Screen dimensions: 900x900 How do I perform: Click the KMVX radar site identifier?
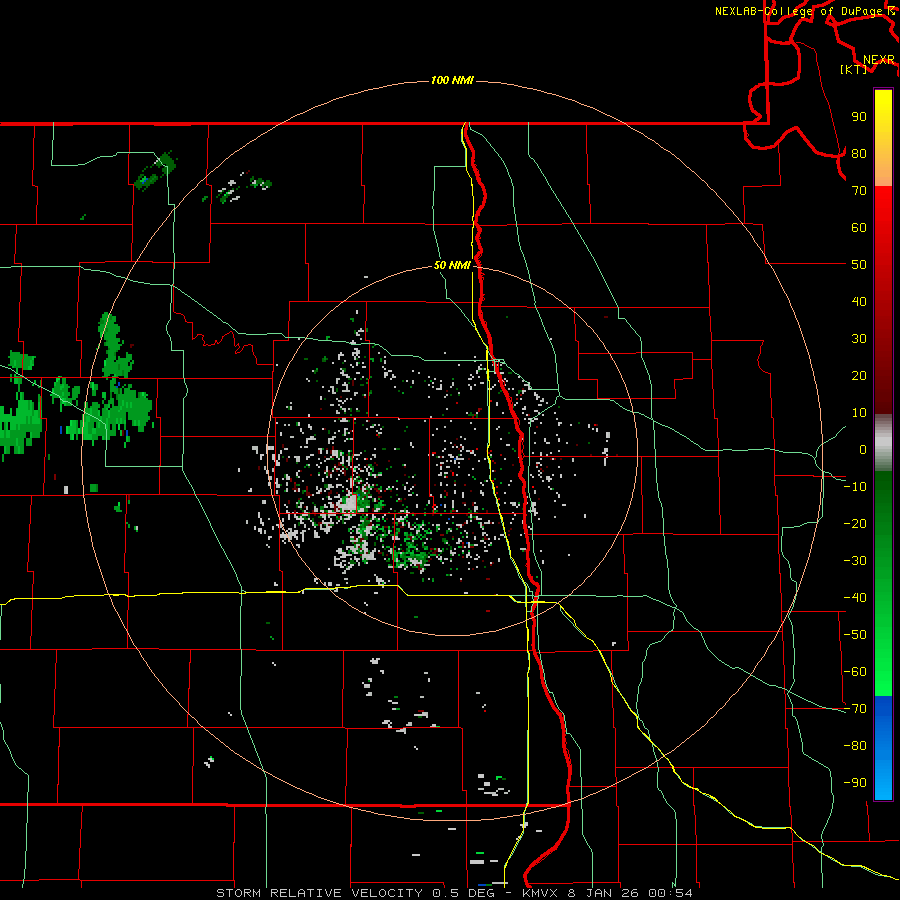[x=541, y=893]
